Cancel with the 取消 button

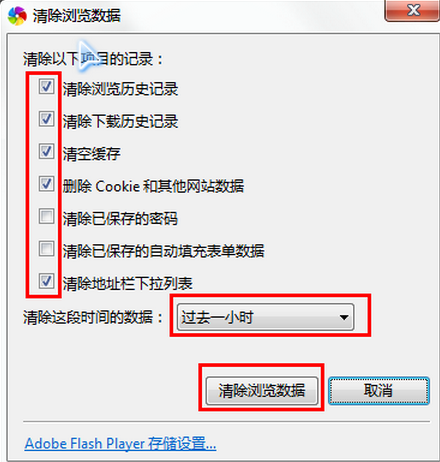[x=379, y=391]
